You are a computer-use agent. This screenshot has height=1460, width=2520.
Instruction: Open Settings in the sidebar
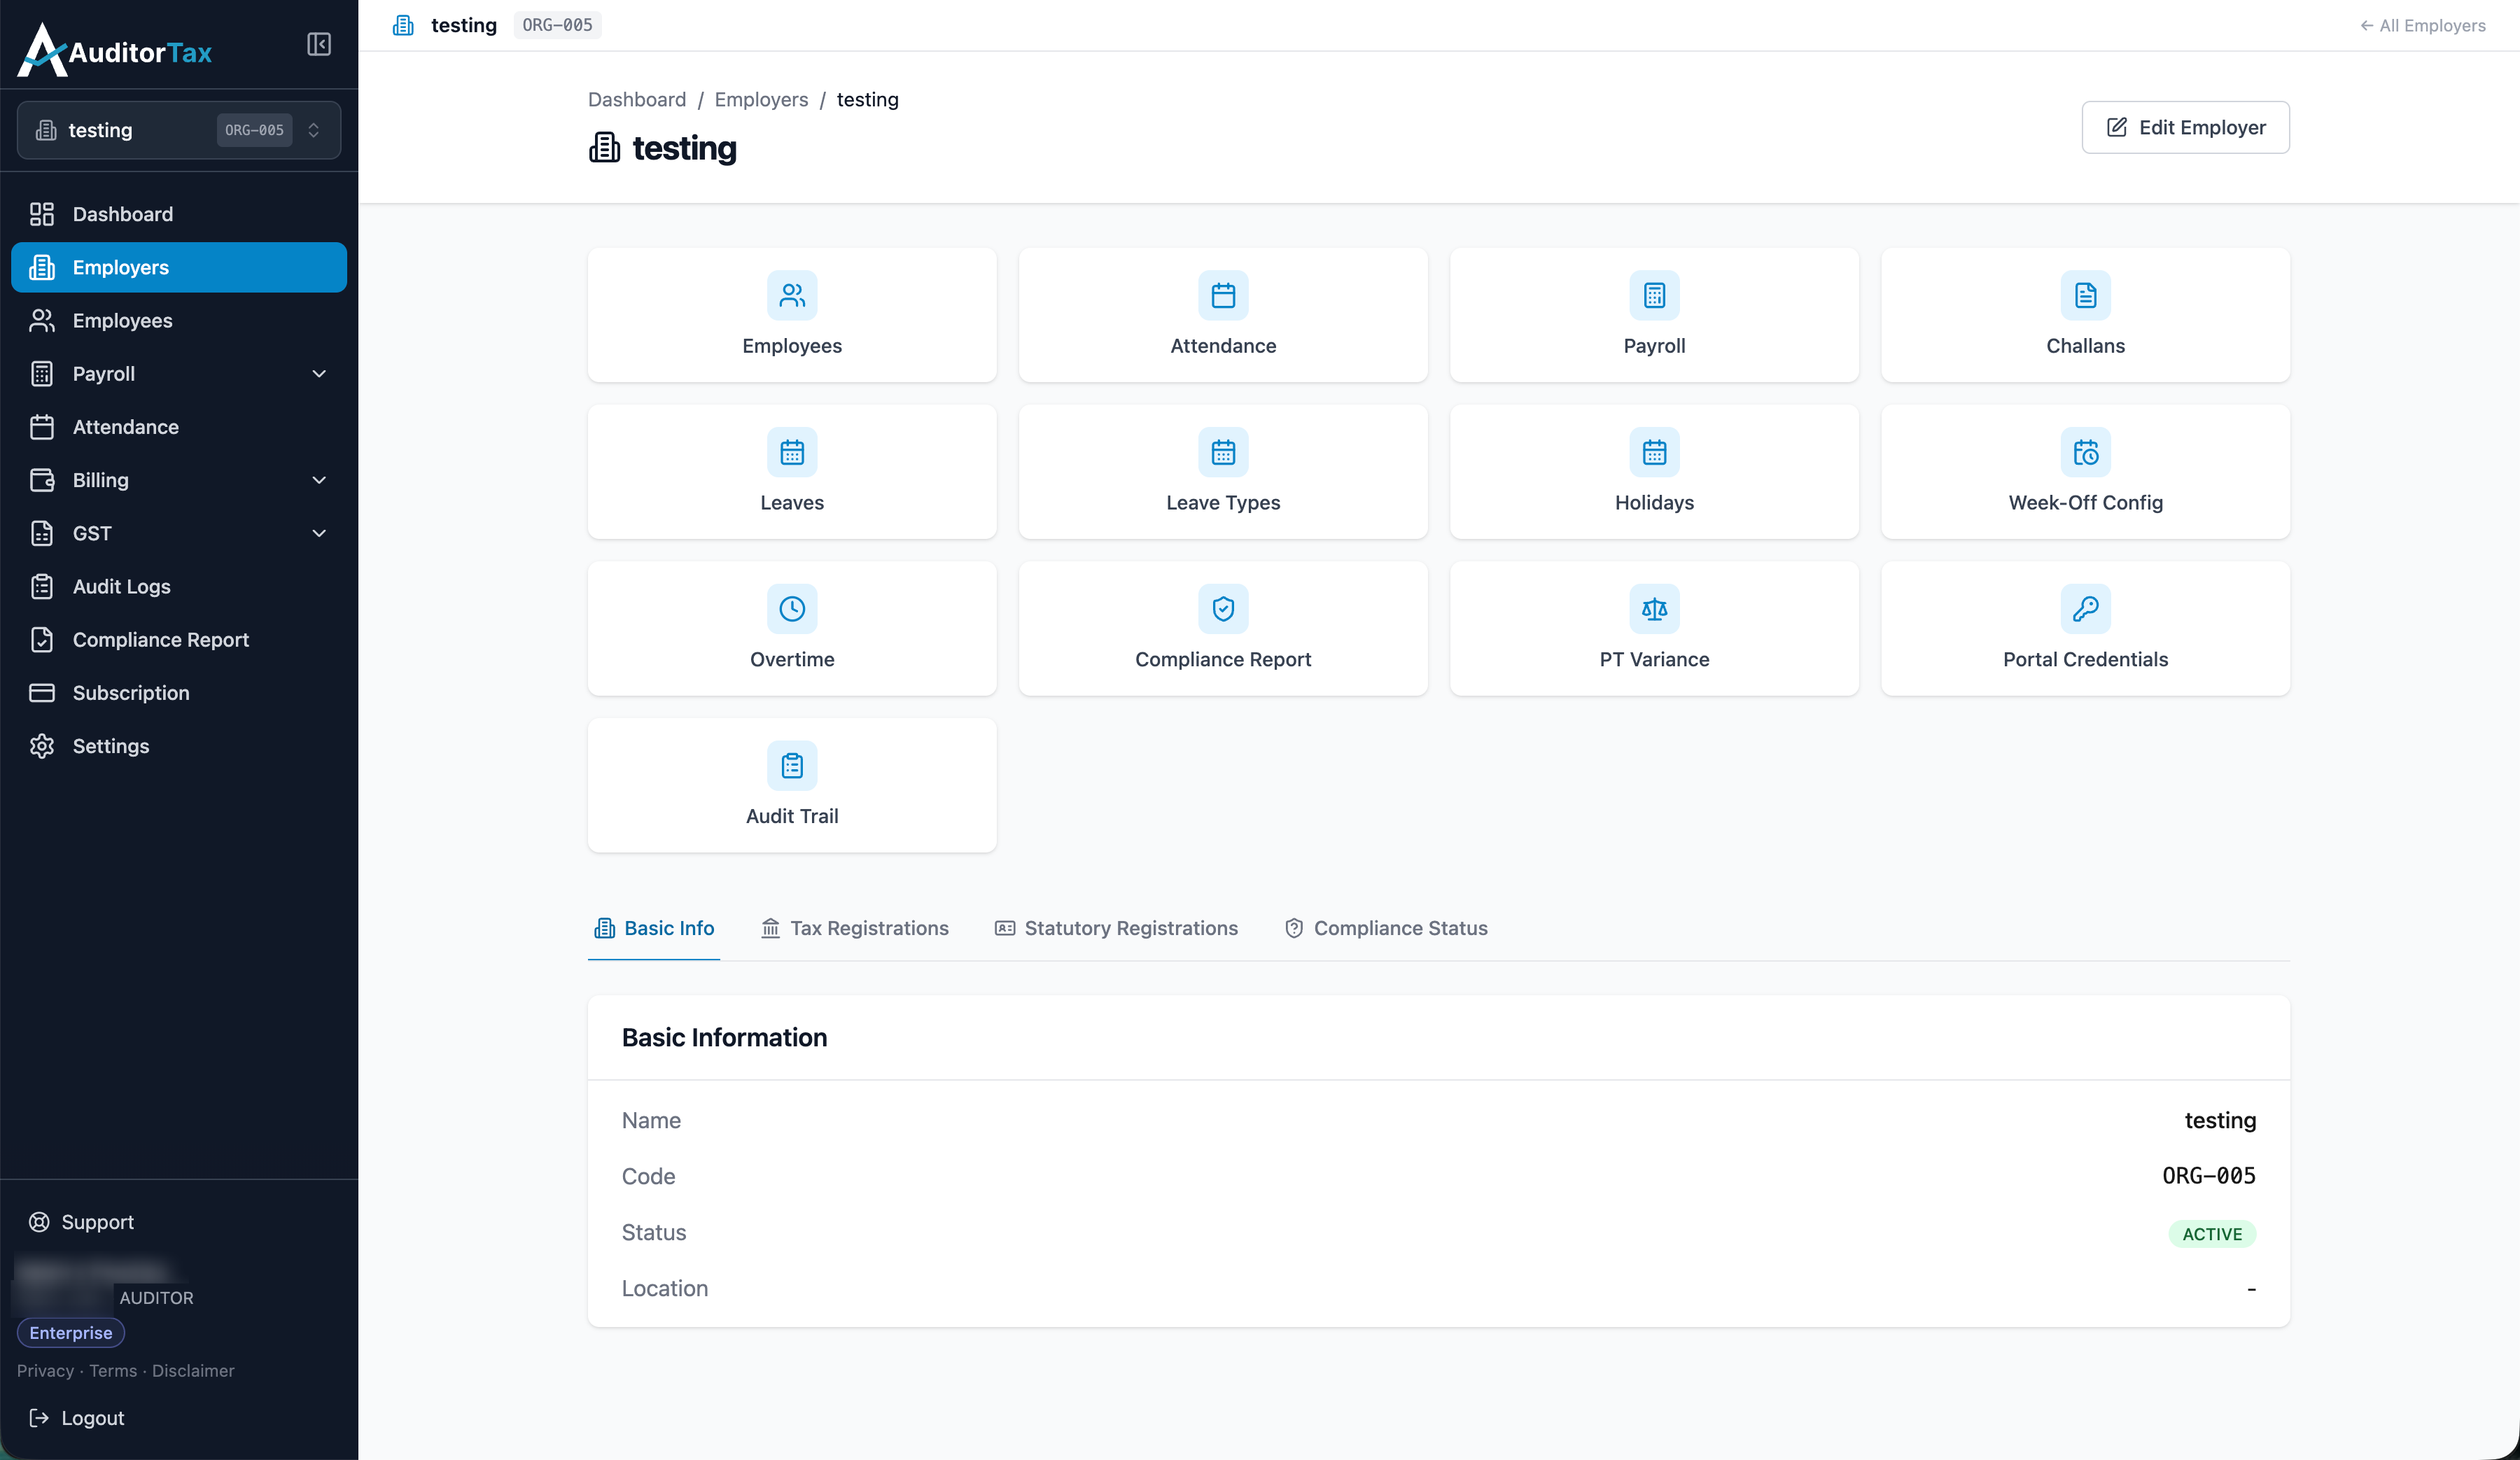coord(179,746)
